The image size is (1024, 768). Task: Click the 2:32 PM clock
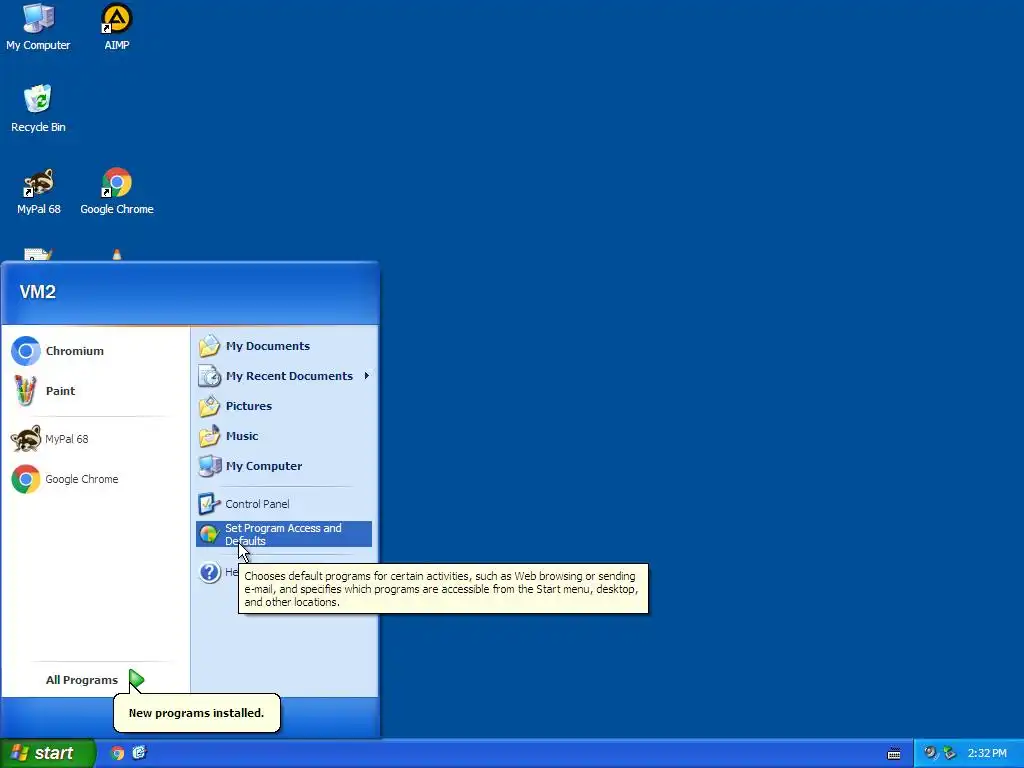(x=987, y=753)
